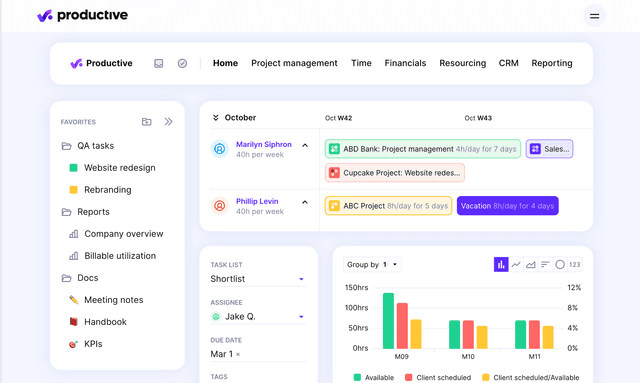
Task: Click the chart icon beside Billable utilization
Action: 73,256
